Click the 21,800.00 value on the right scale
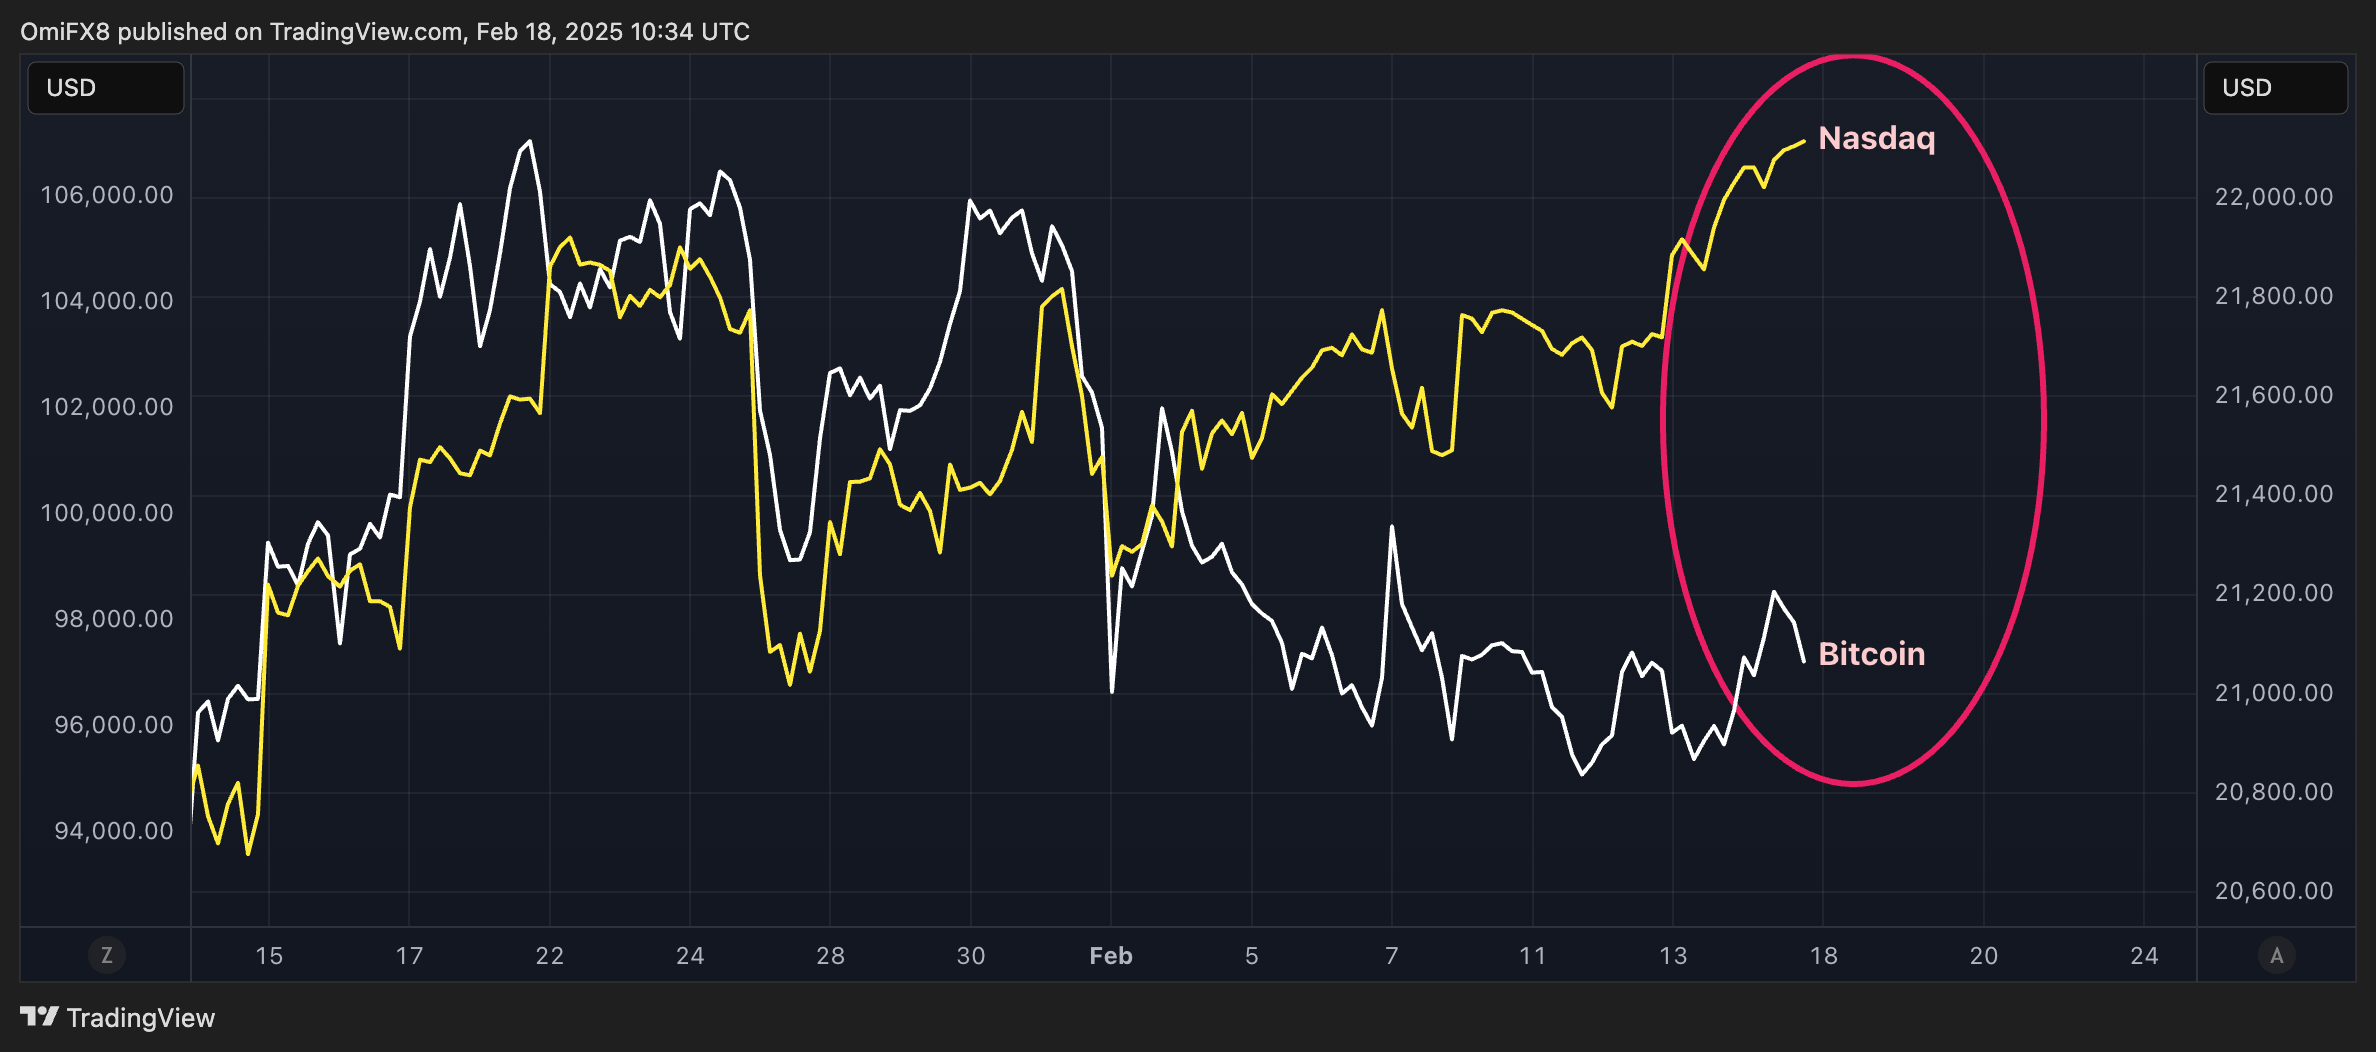 [2274, 295]
